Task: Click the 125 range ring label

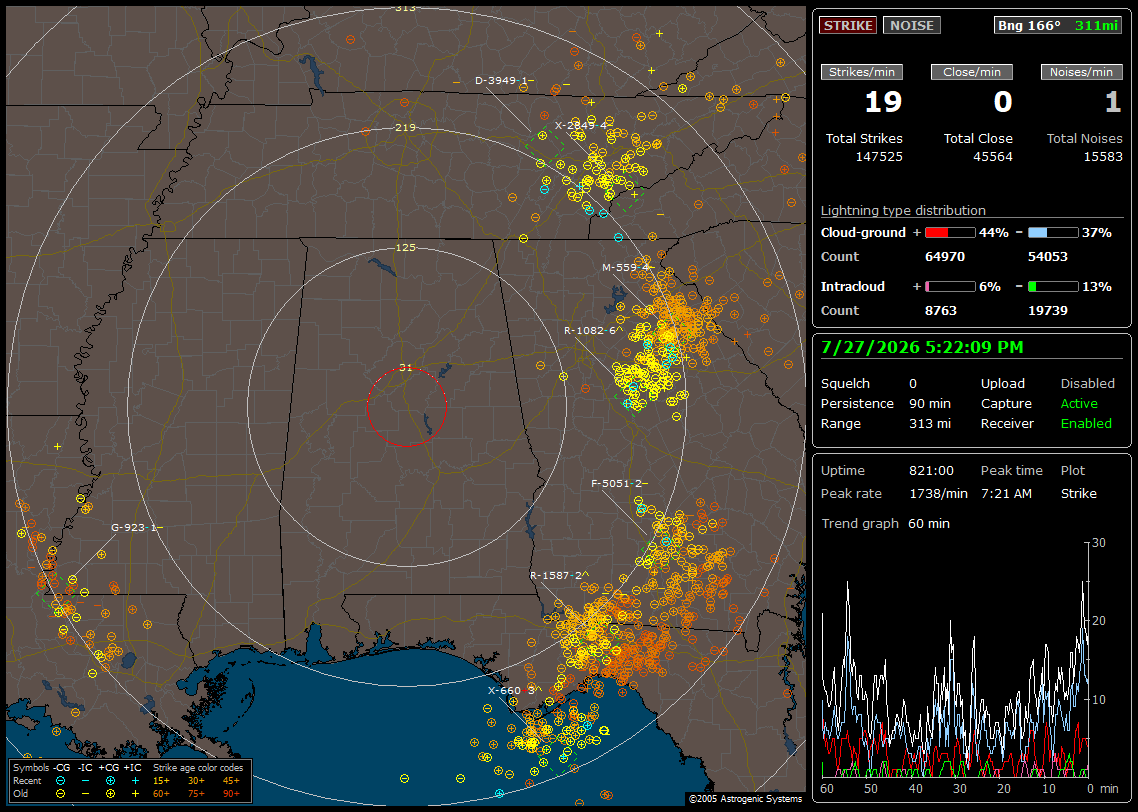Action: 406,247
